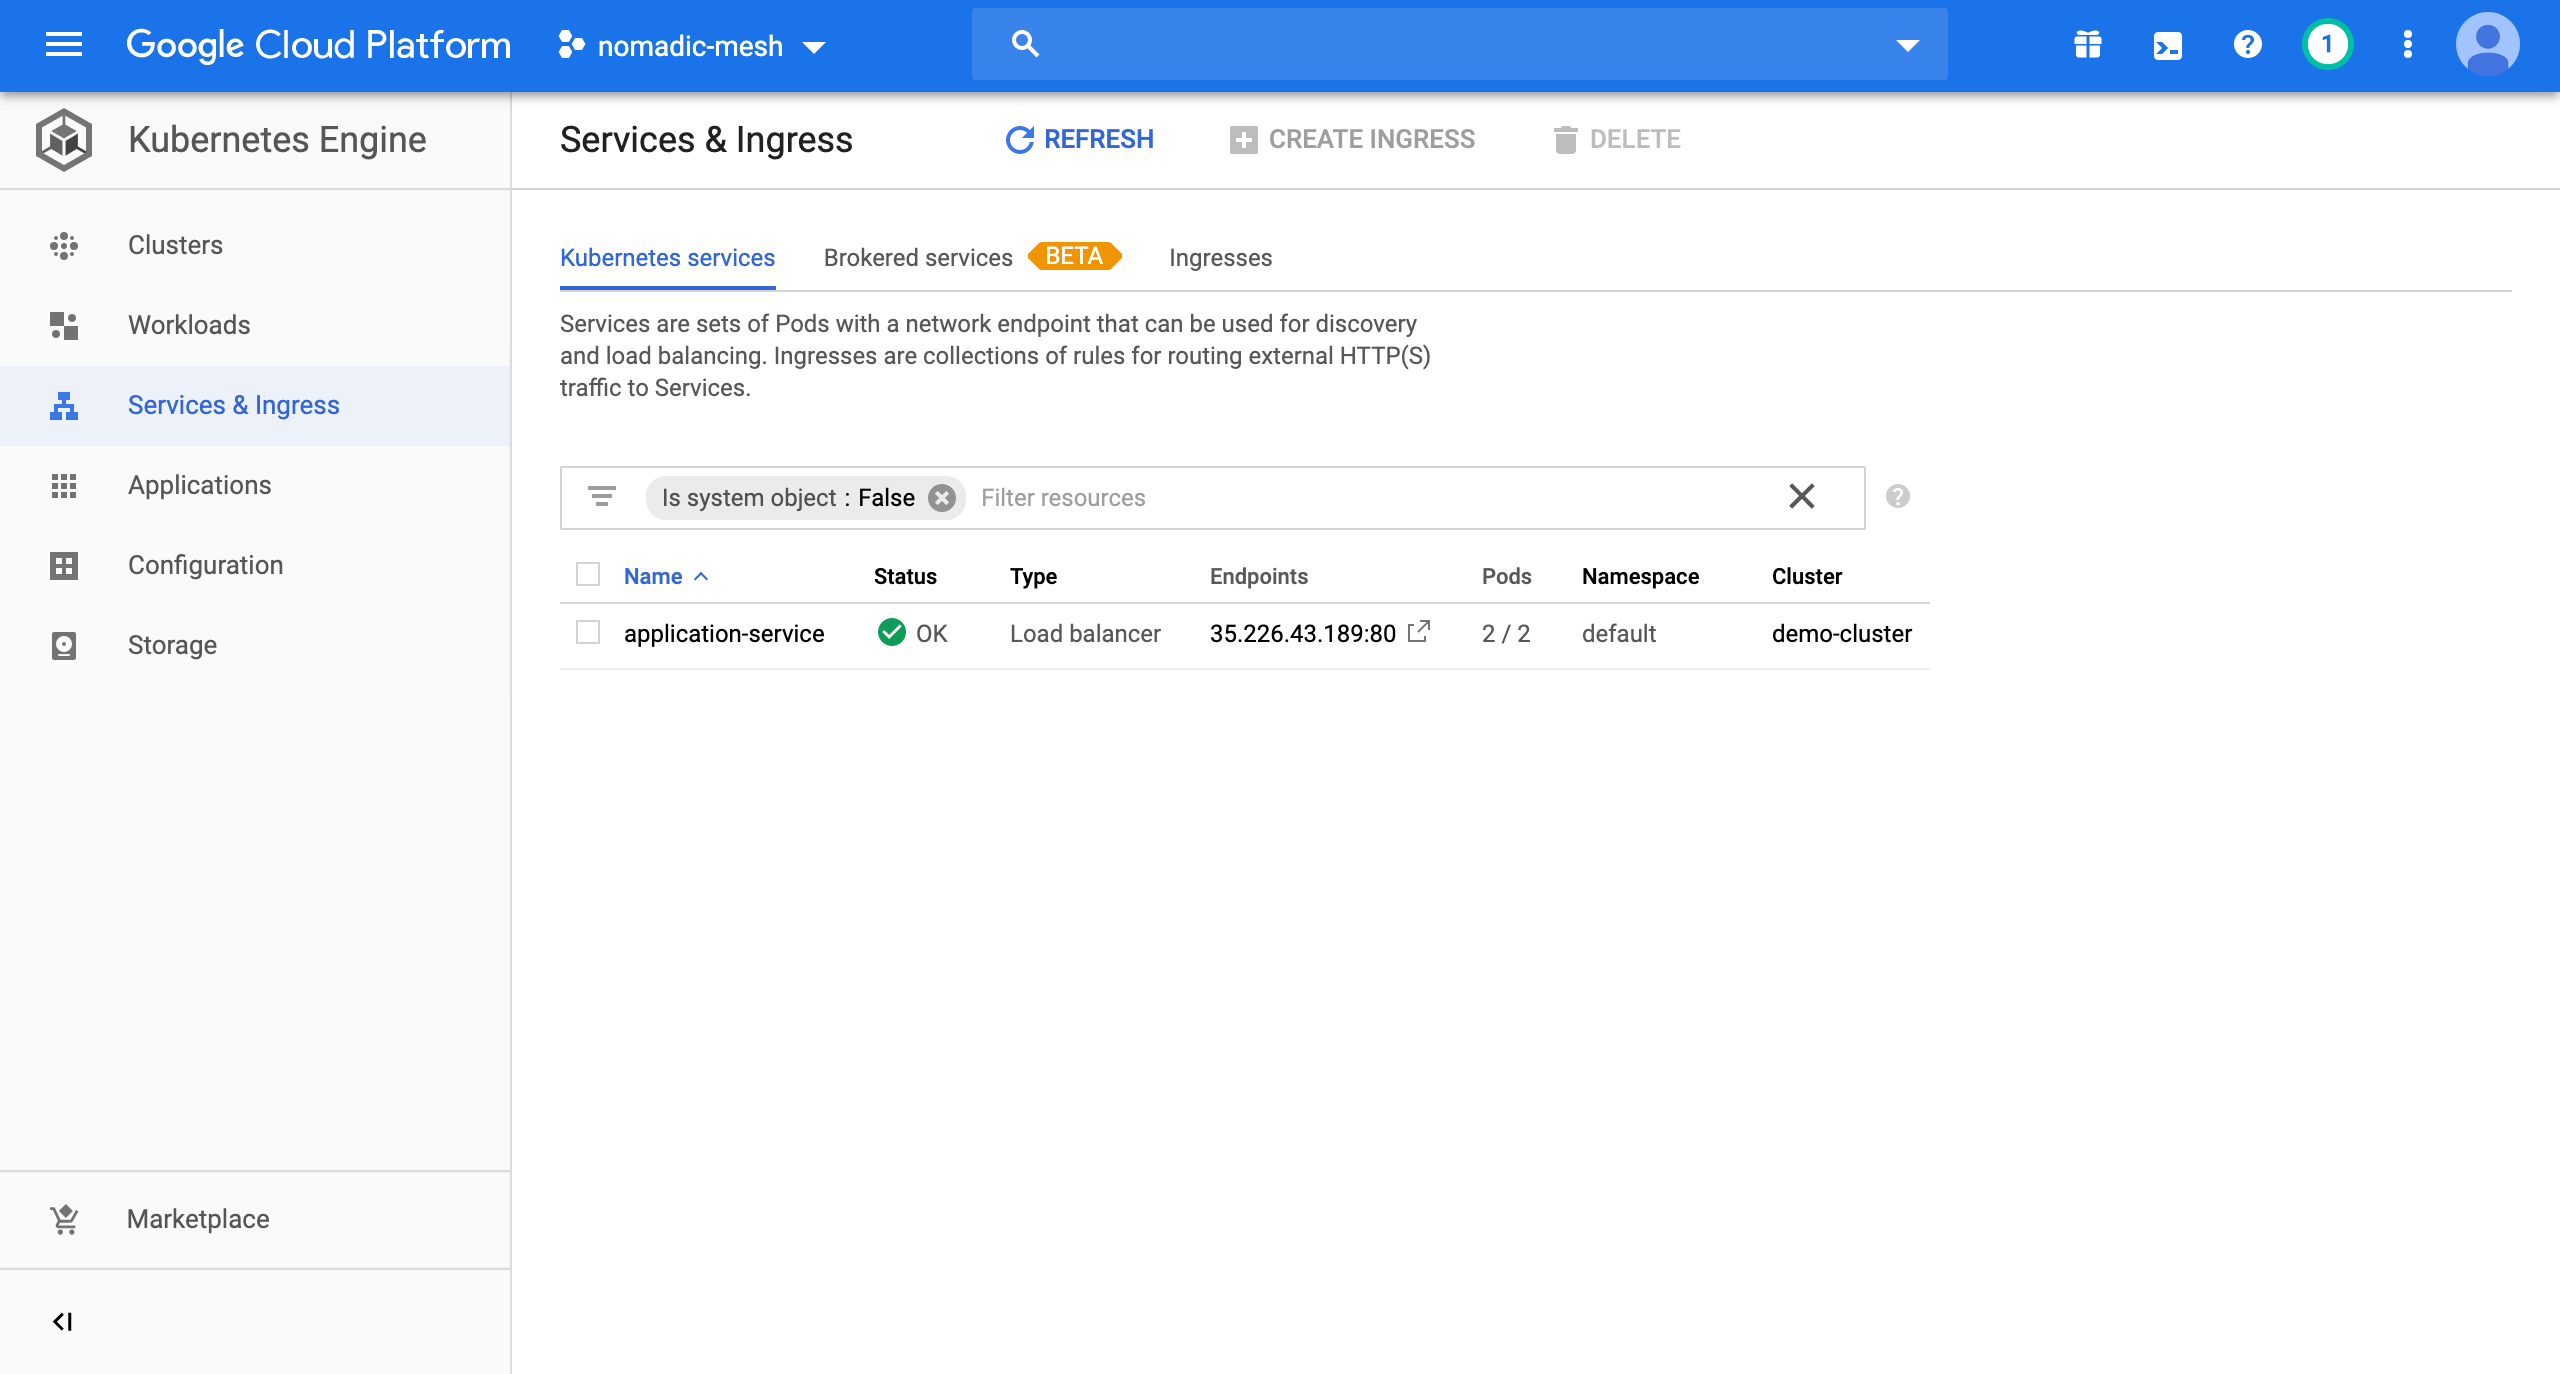Collapse the left sidebar panel

63,1322
